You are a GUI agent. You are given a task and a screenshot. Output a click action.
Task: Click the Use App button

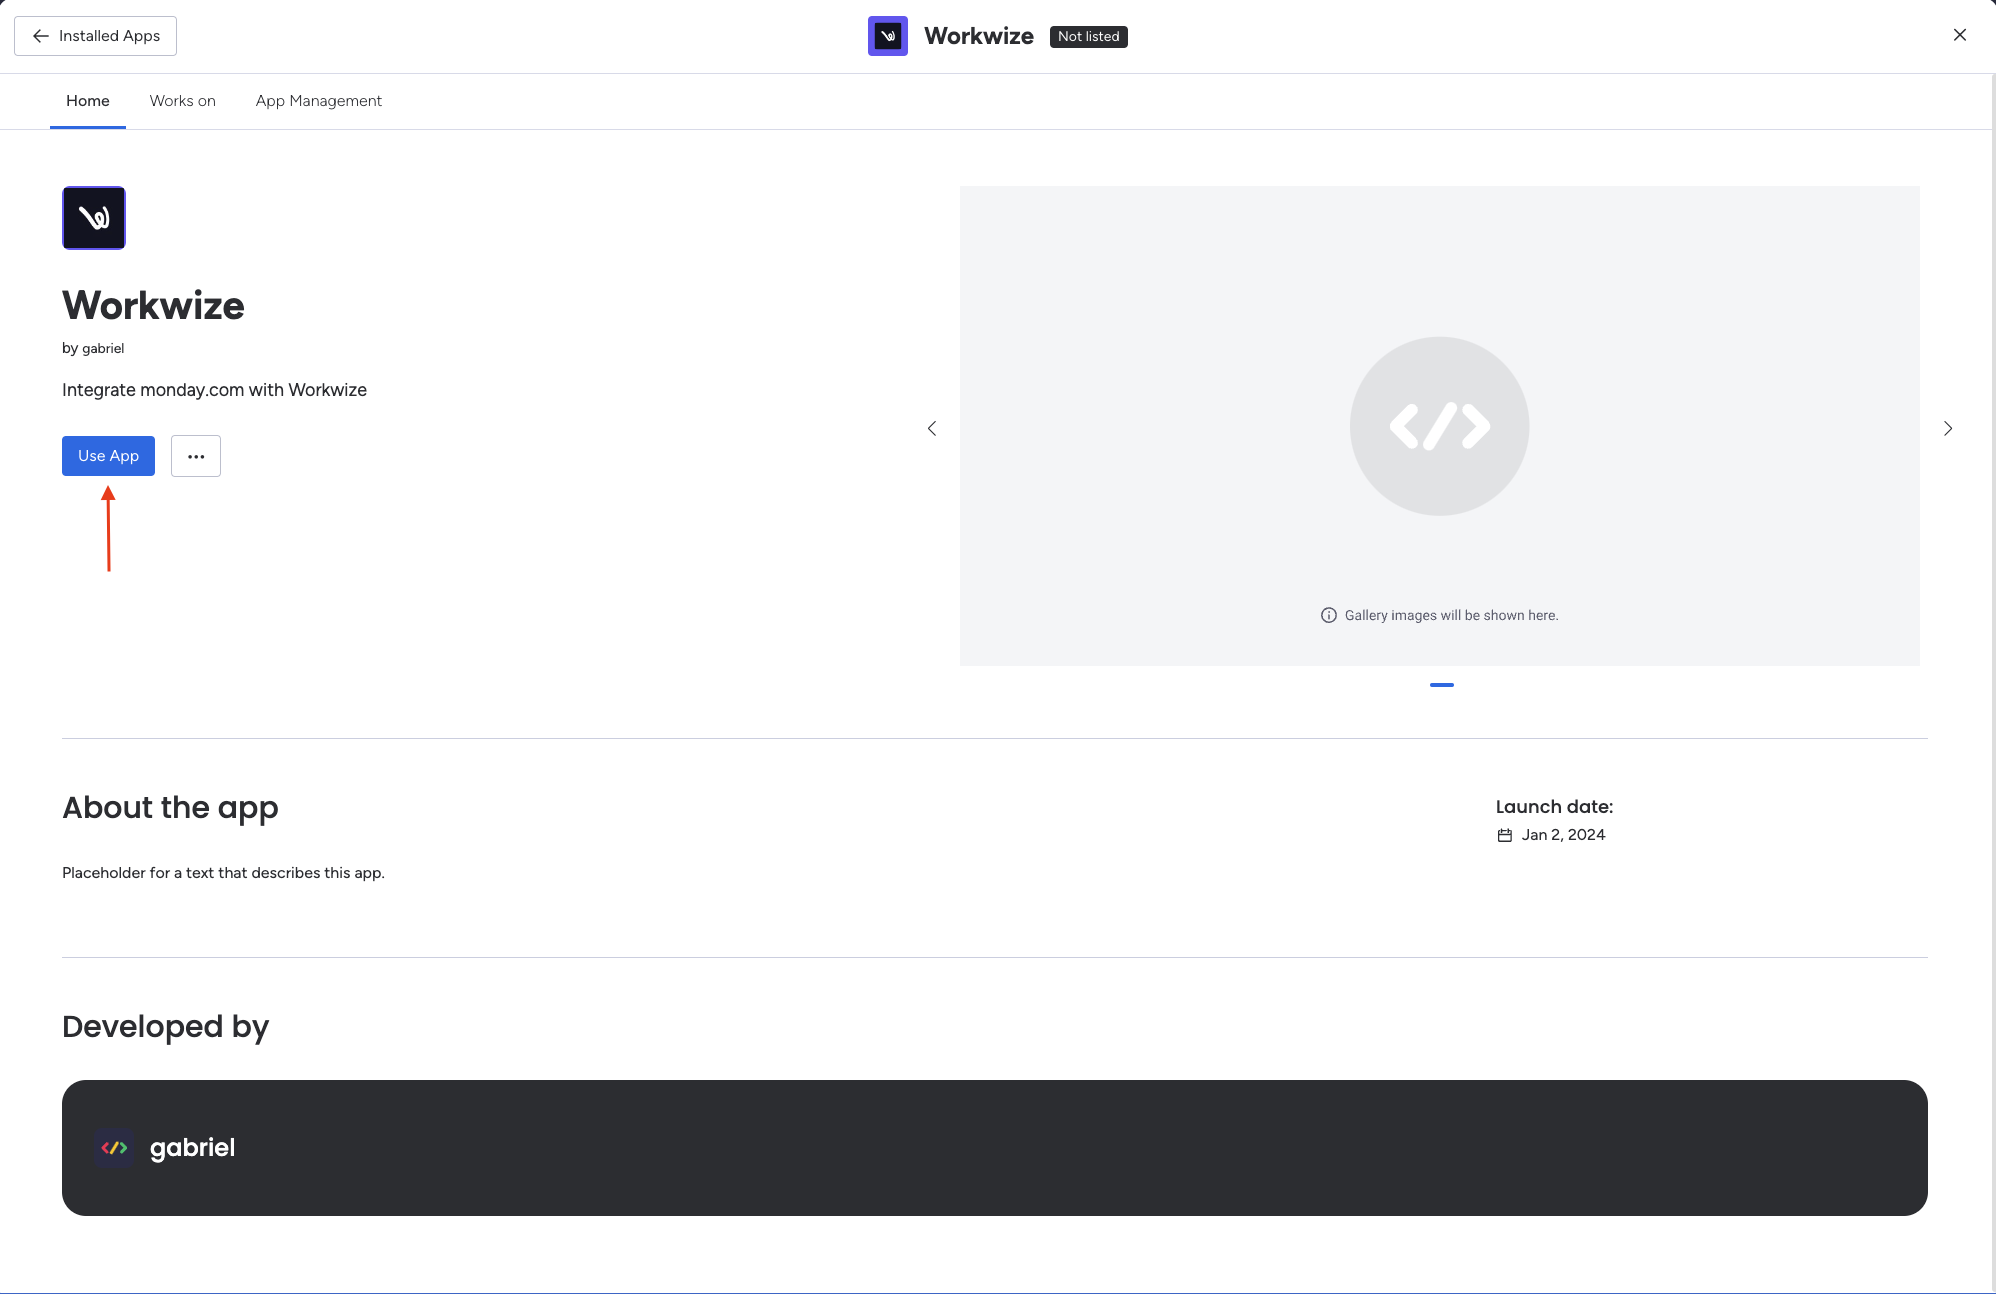click(108, 456)
